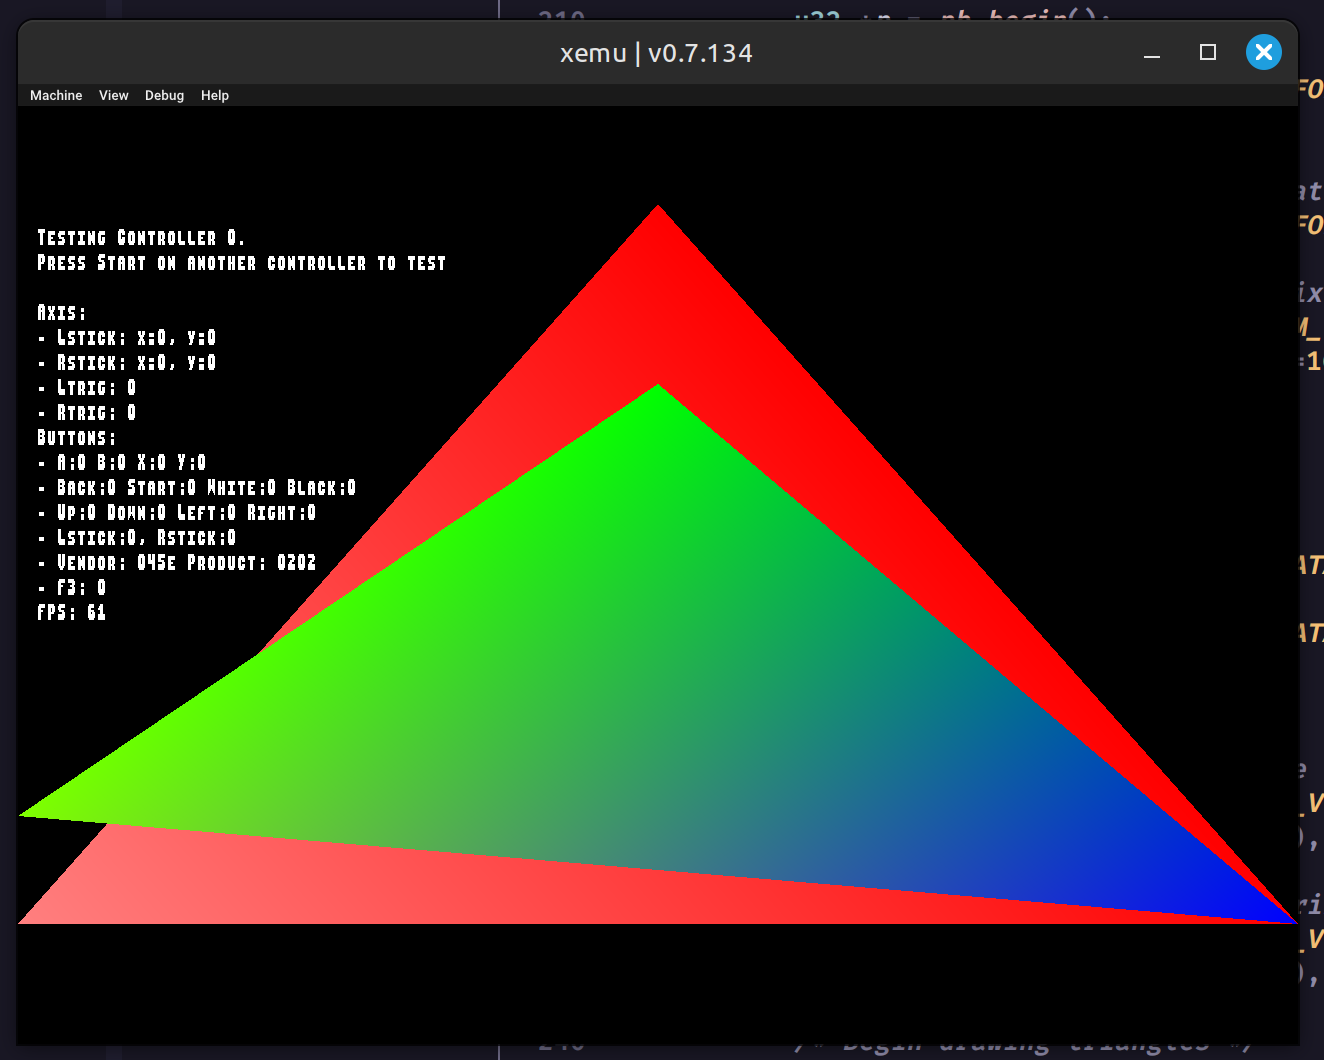Open the Debug menu
1324x1060 pixels.
pyautogui.click(x=164, y=95)
